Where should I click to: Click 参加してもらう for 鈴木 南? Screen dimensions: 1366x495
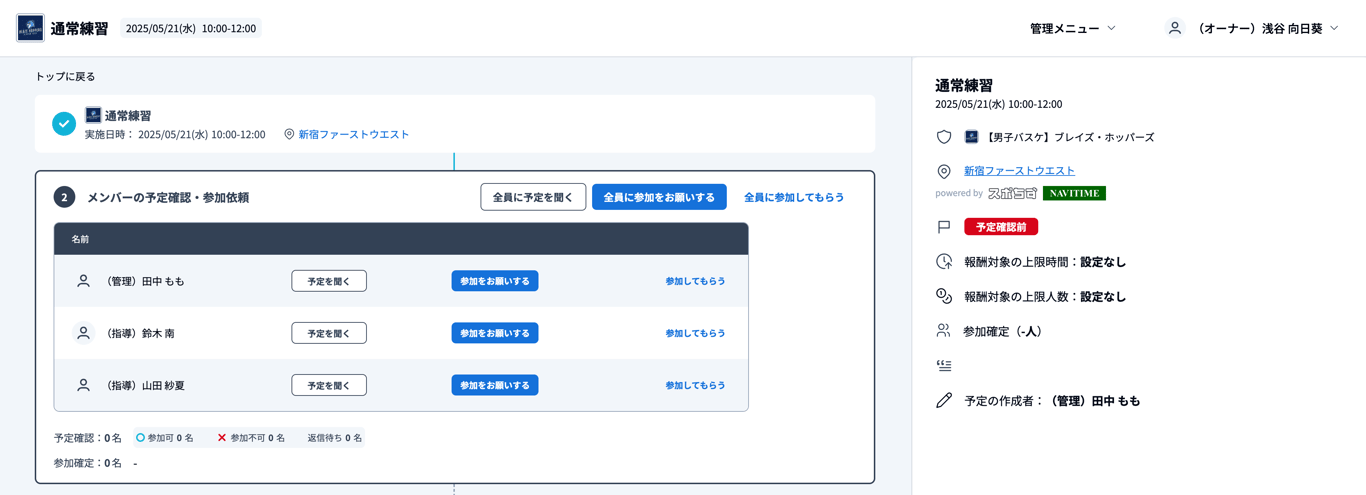click(695, 333)
